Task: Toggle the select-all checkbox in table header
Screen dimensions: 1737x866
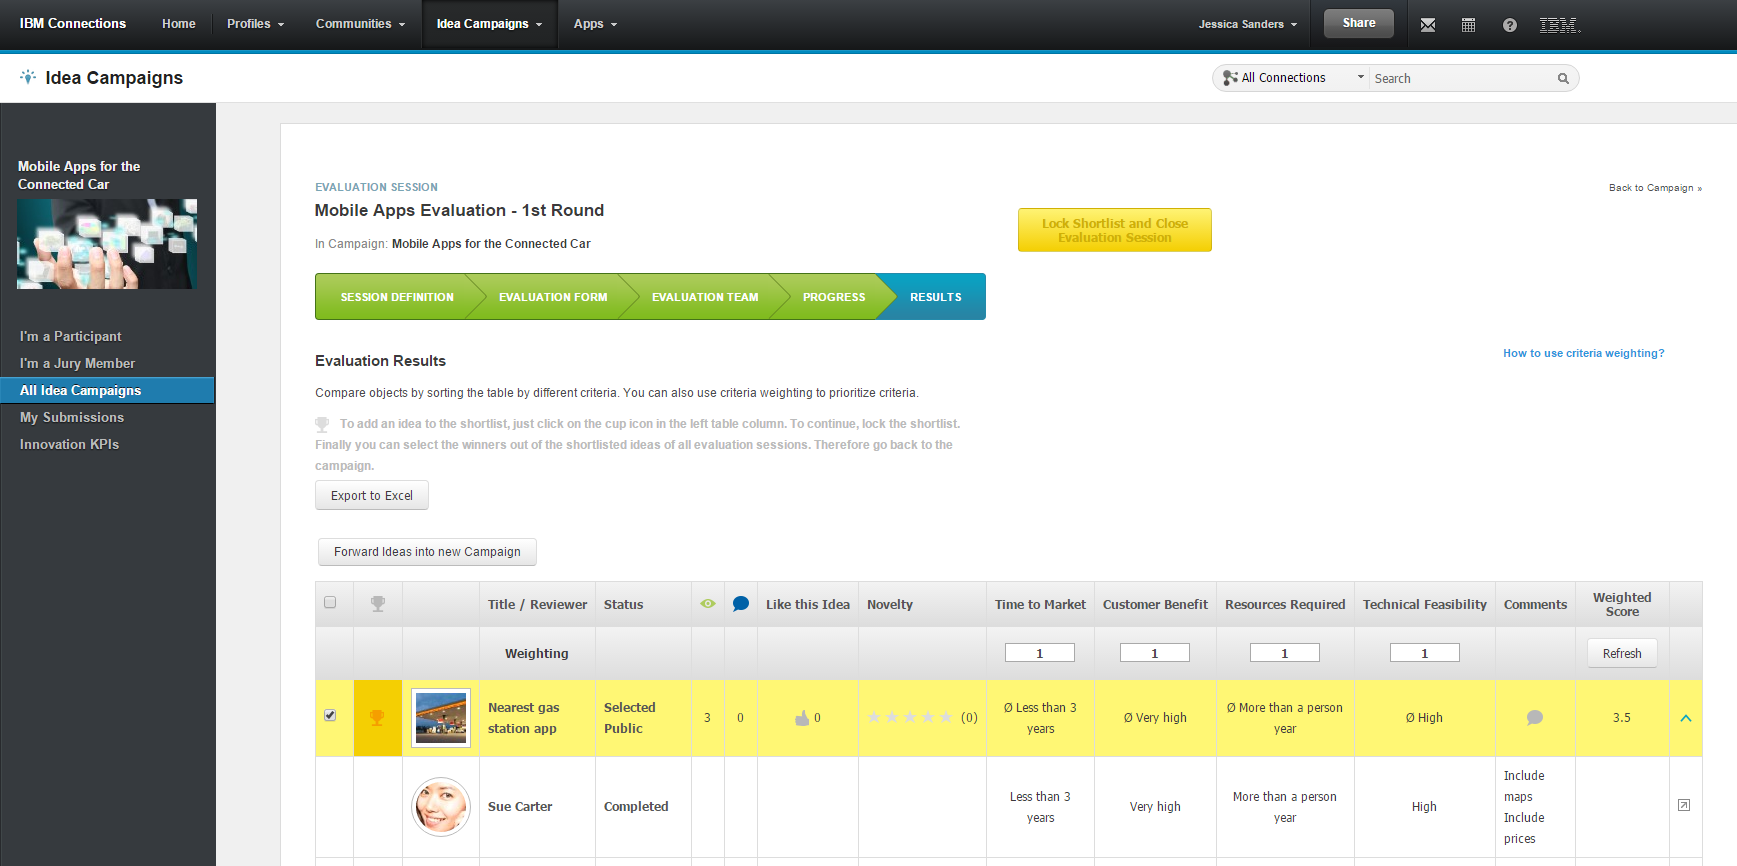Action: coord(330,603)
